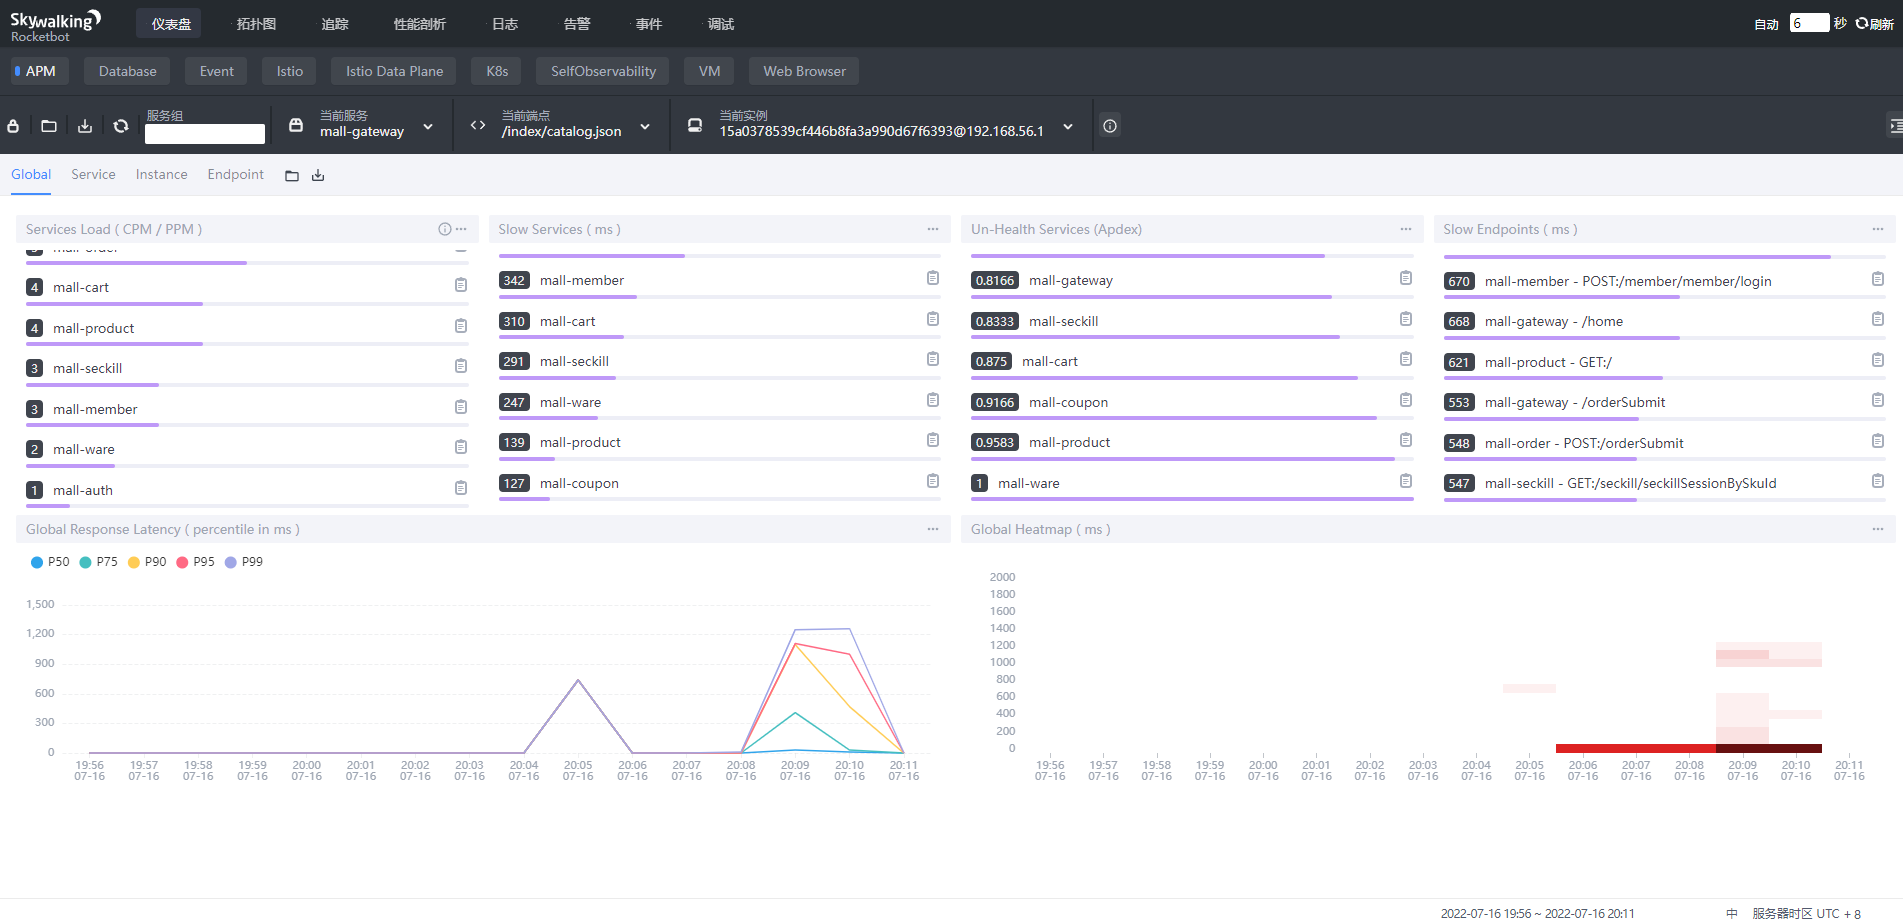
Task: Select Database dashboard button
Action: (127, 71)
